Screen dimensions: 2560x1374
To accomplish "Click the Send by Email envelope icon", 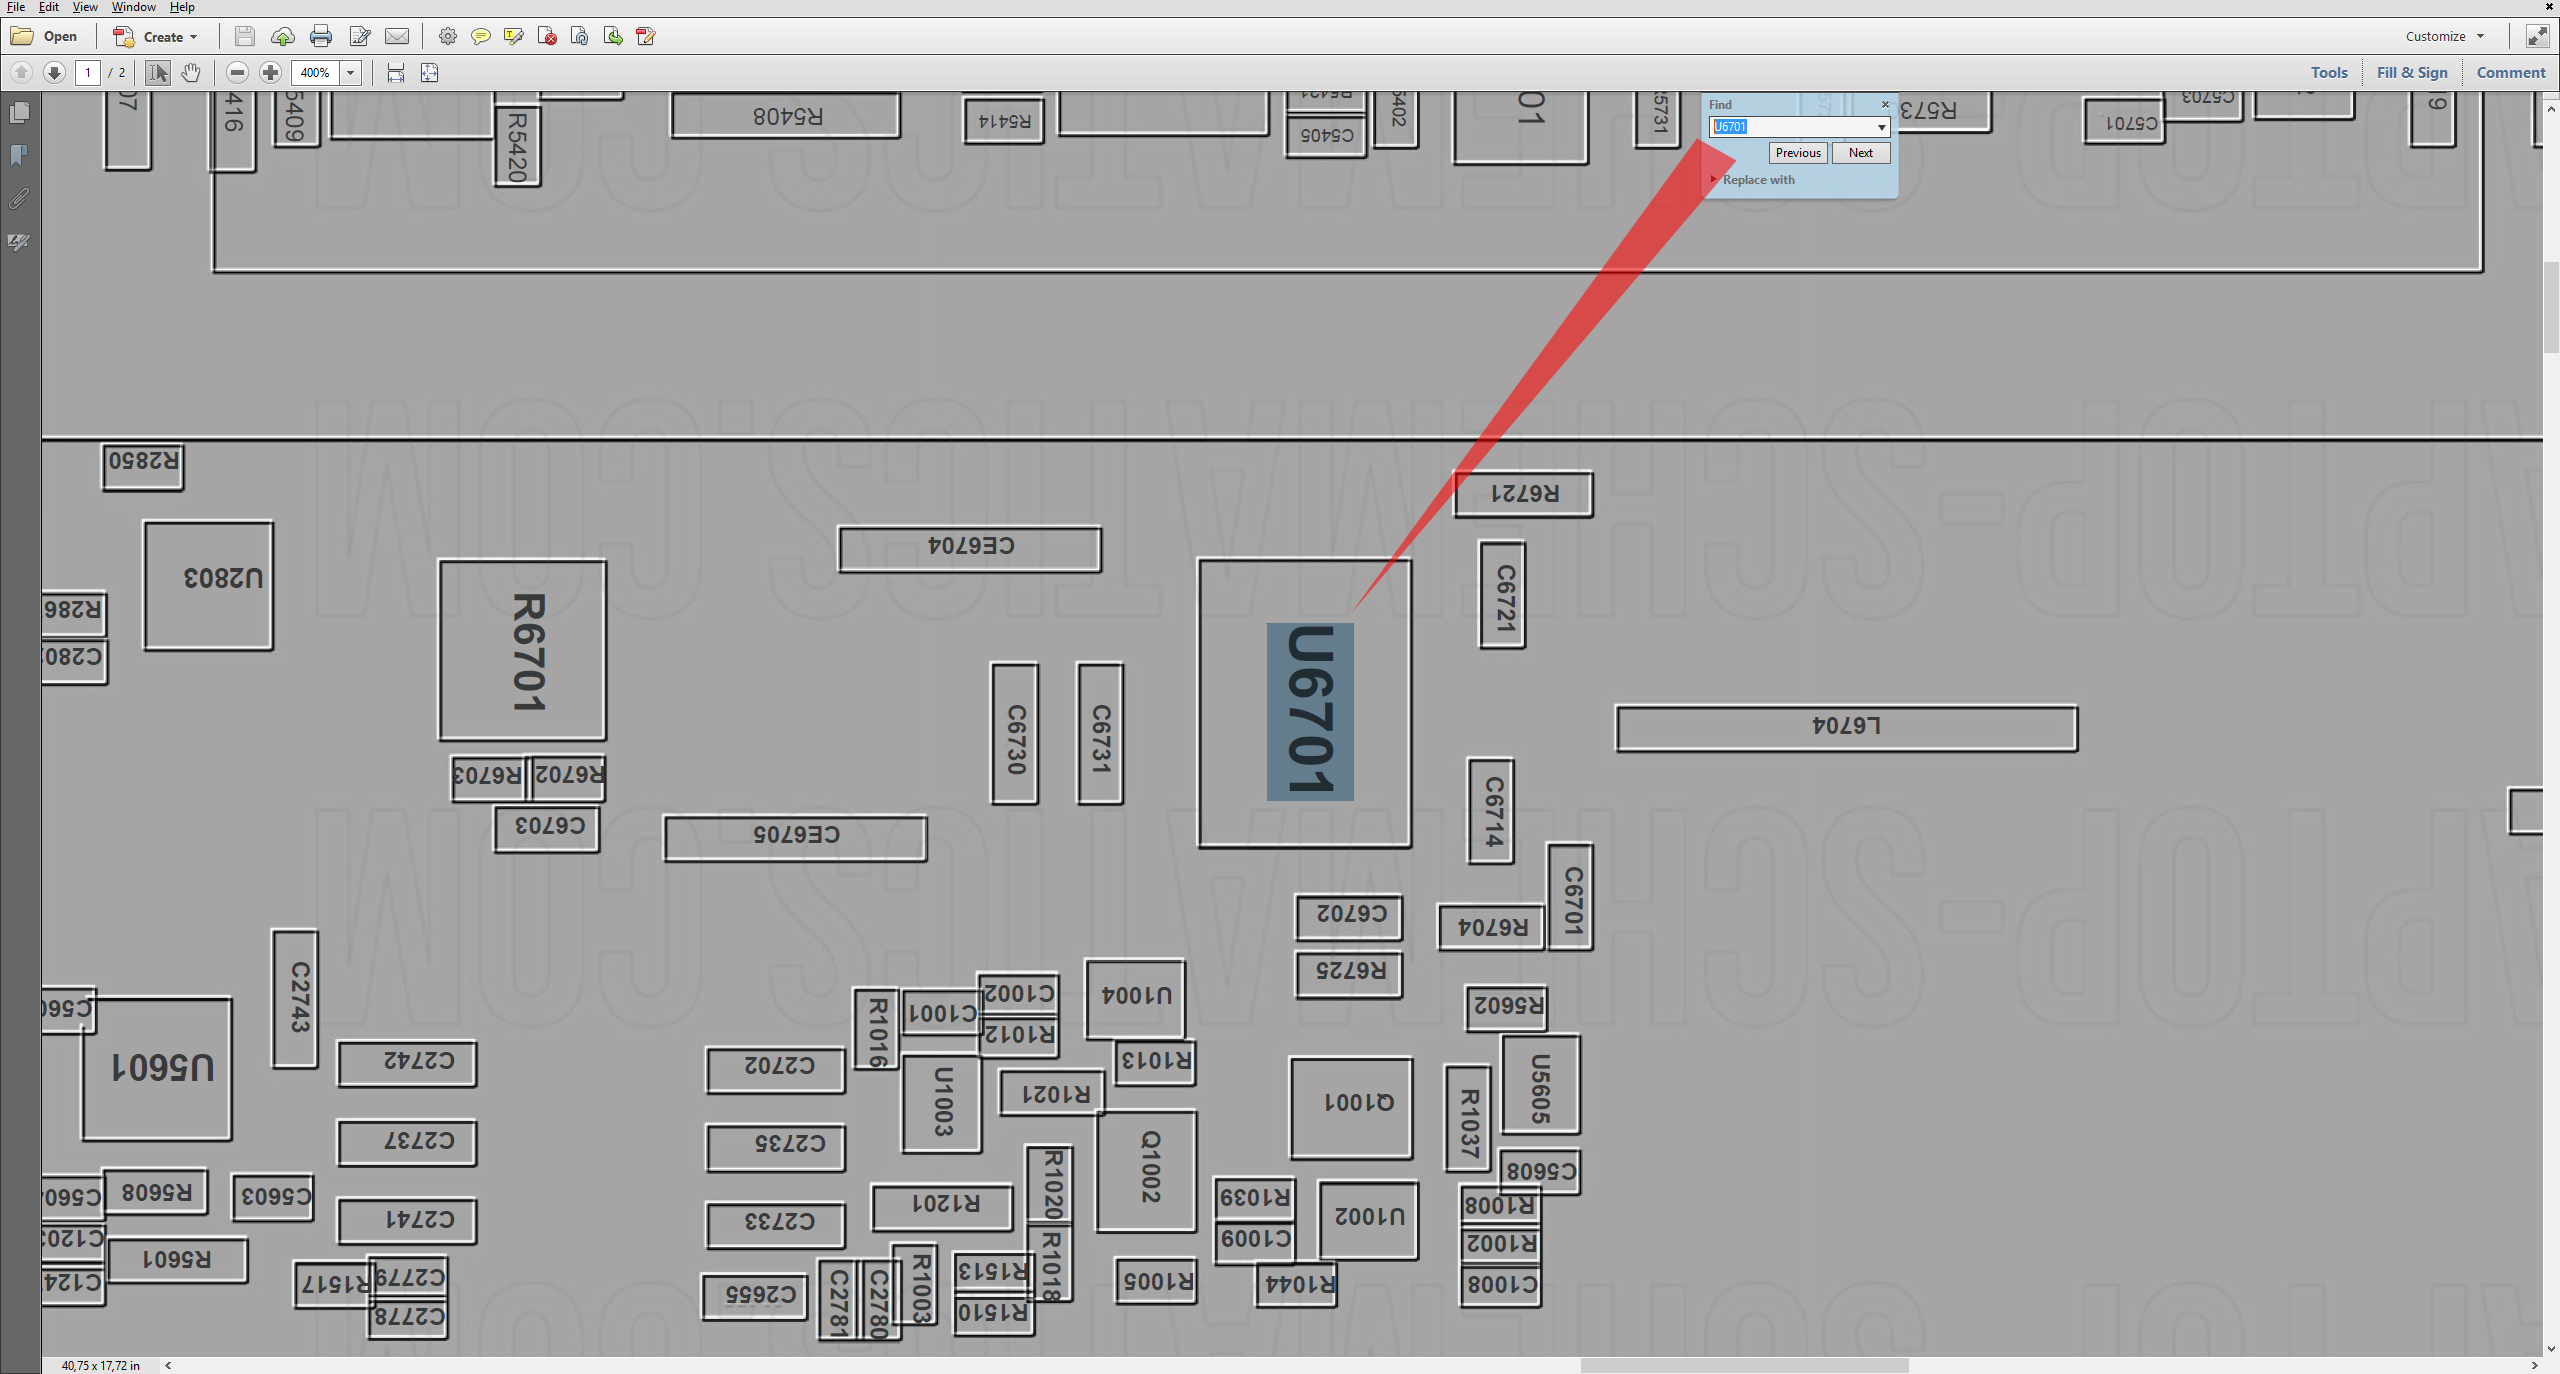I will click(397, 37).
